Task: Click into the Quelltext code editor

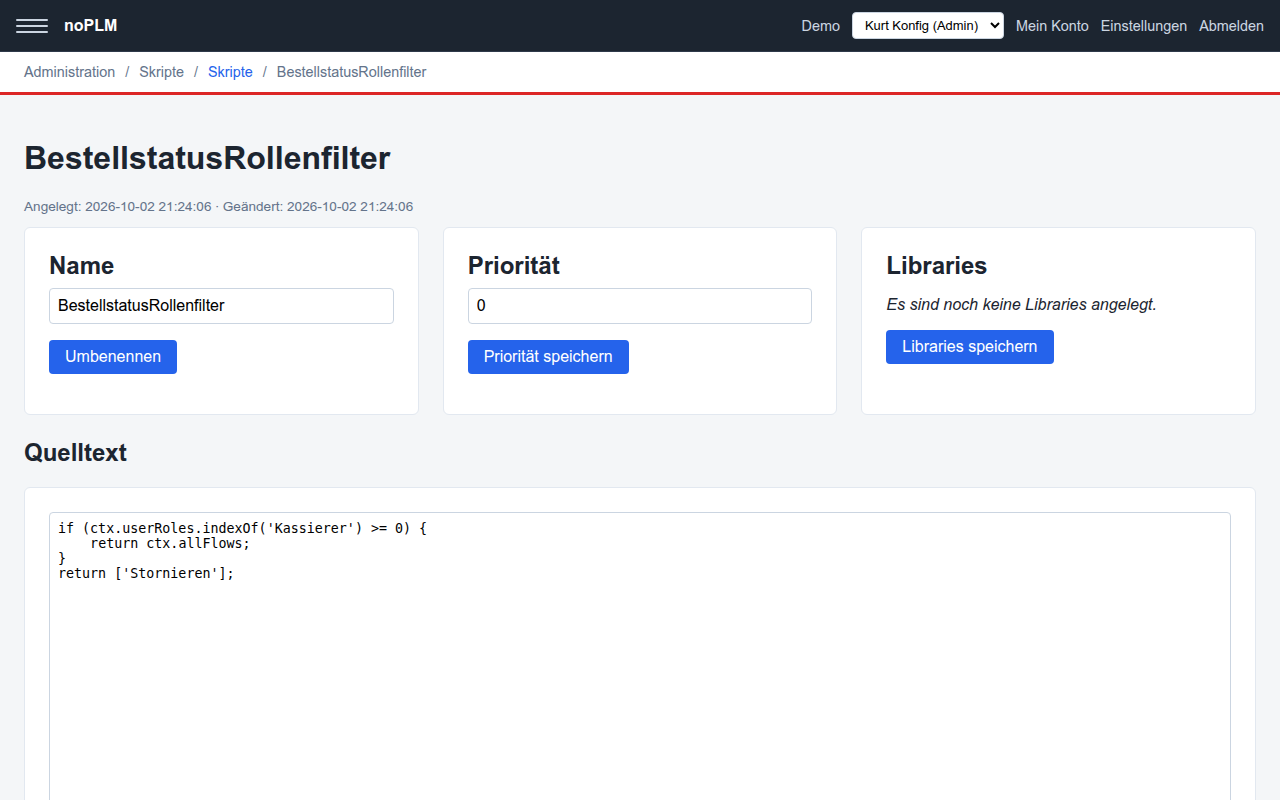Action: (x=640, y=656)
